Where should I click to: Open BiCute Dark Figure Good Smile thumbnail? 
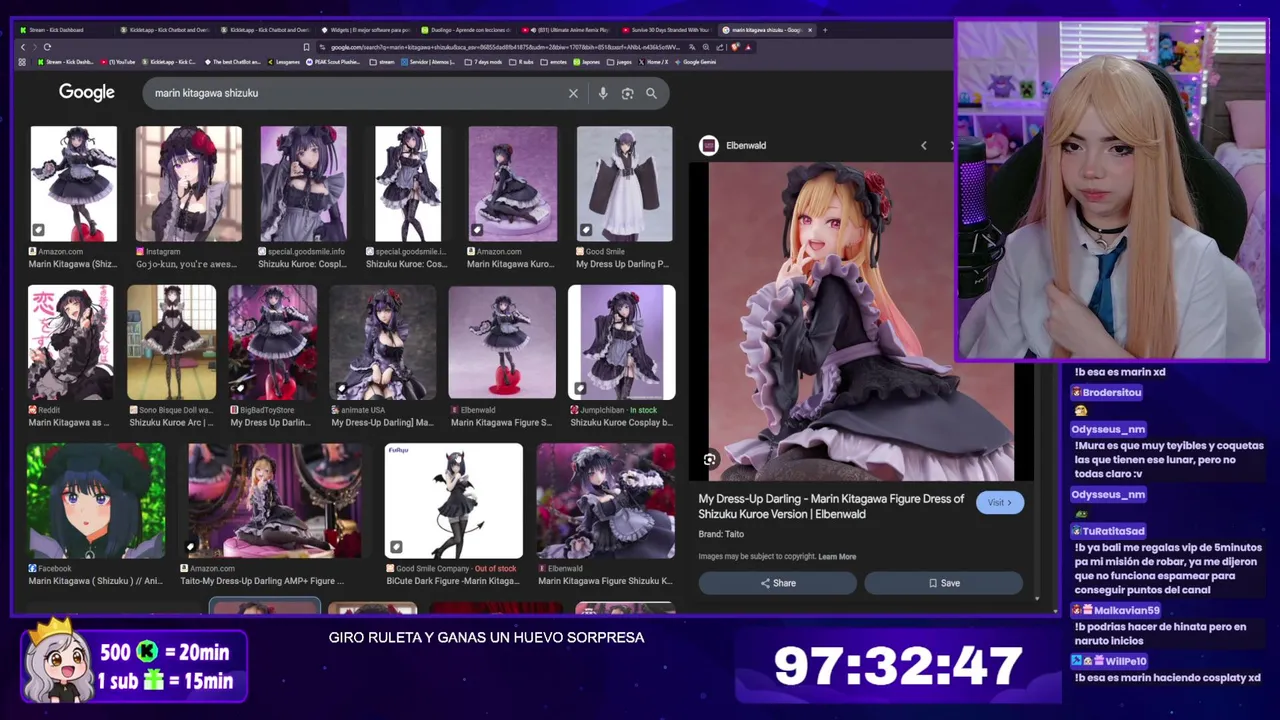pos(454,501)
